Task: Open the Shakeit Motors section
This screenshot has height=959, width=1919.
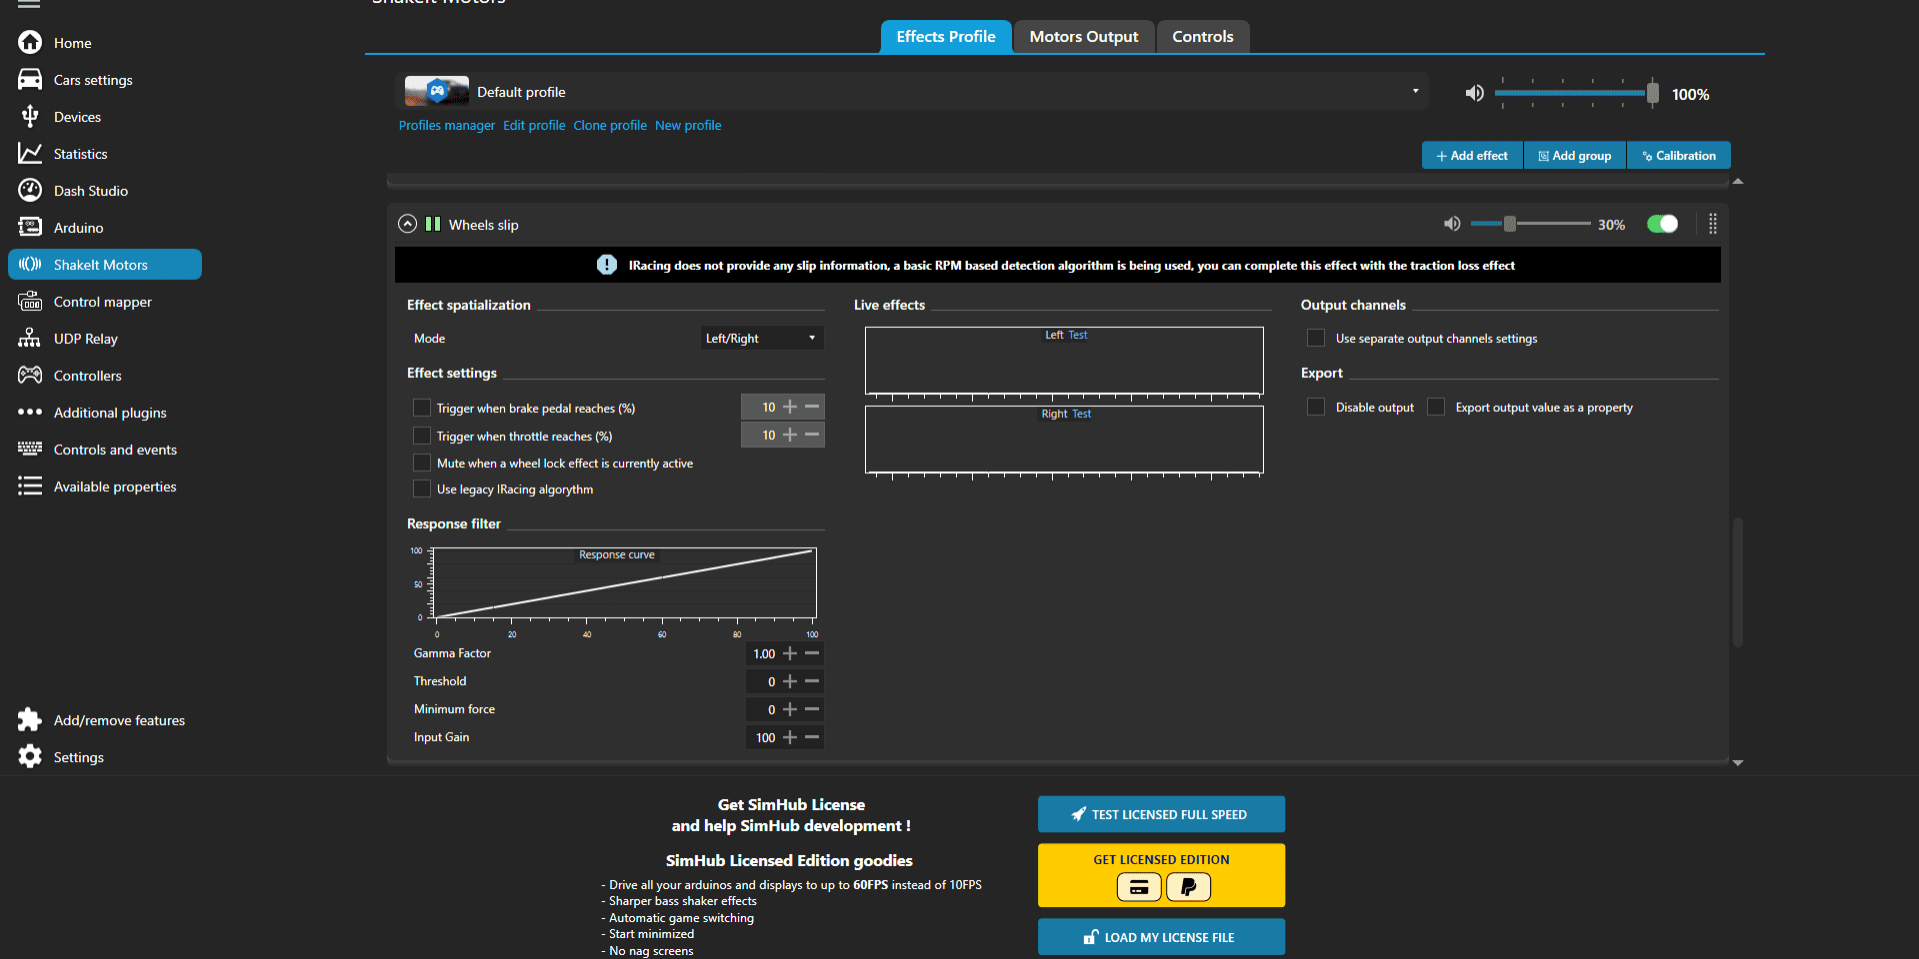Action: pyautogui.click(x=104, y=264)
